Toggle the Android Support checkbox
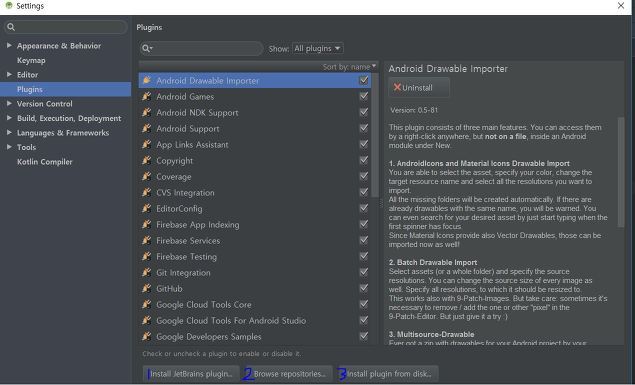This screenshot has height=385, width=635. tap(364, 128)
